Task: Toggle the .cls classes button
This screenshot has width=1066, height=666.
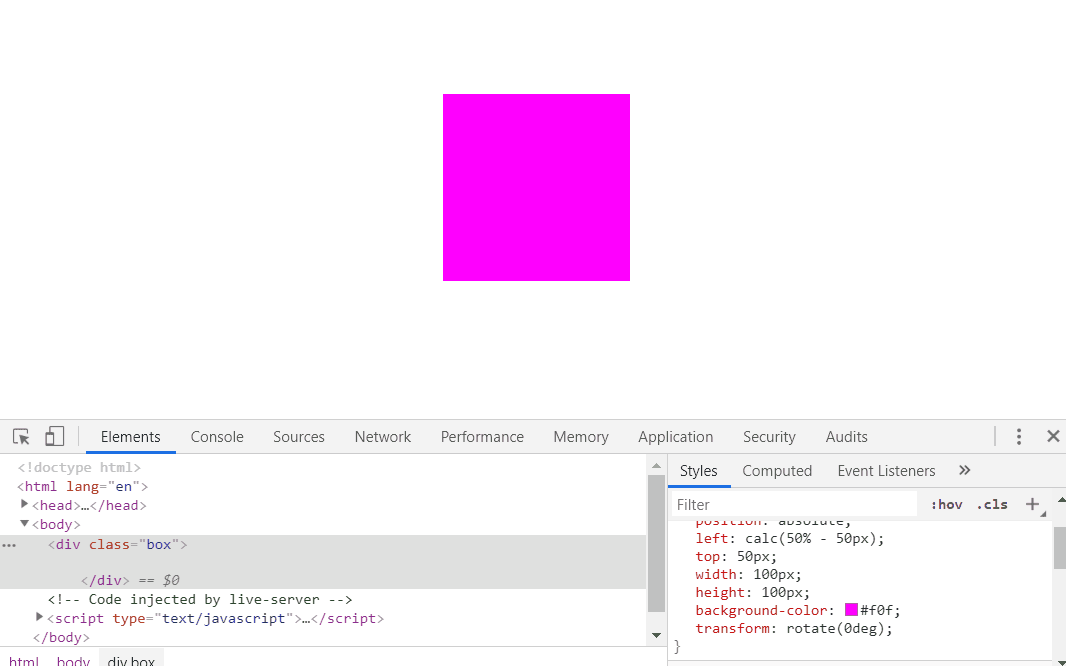Action: [992, 504]
